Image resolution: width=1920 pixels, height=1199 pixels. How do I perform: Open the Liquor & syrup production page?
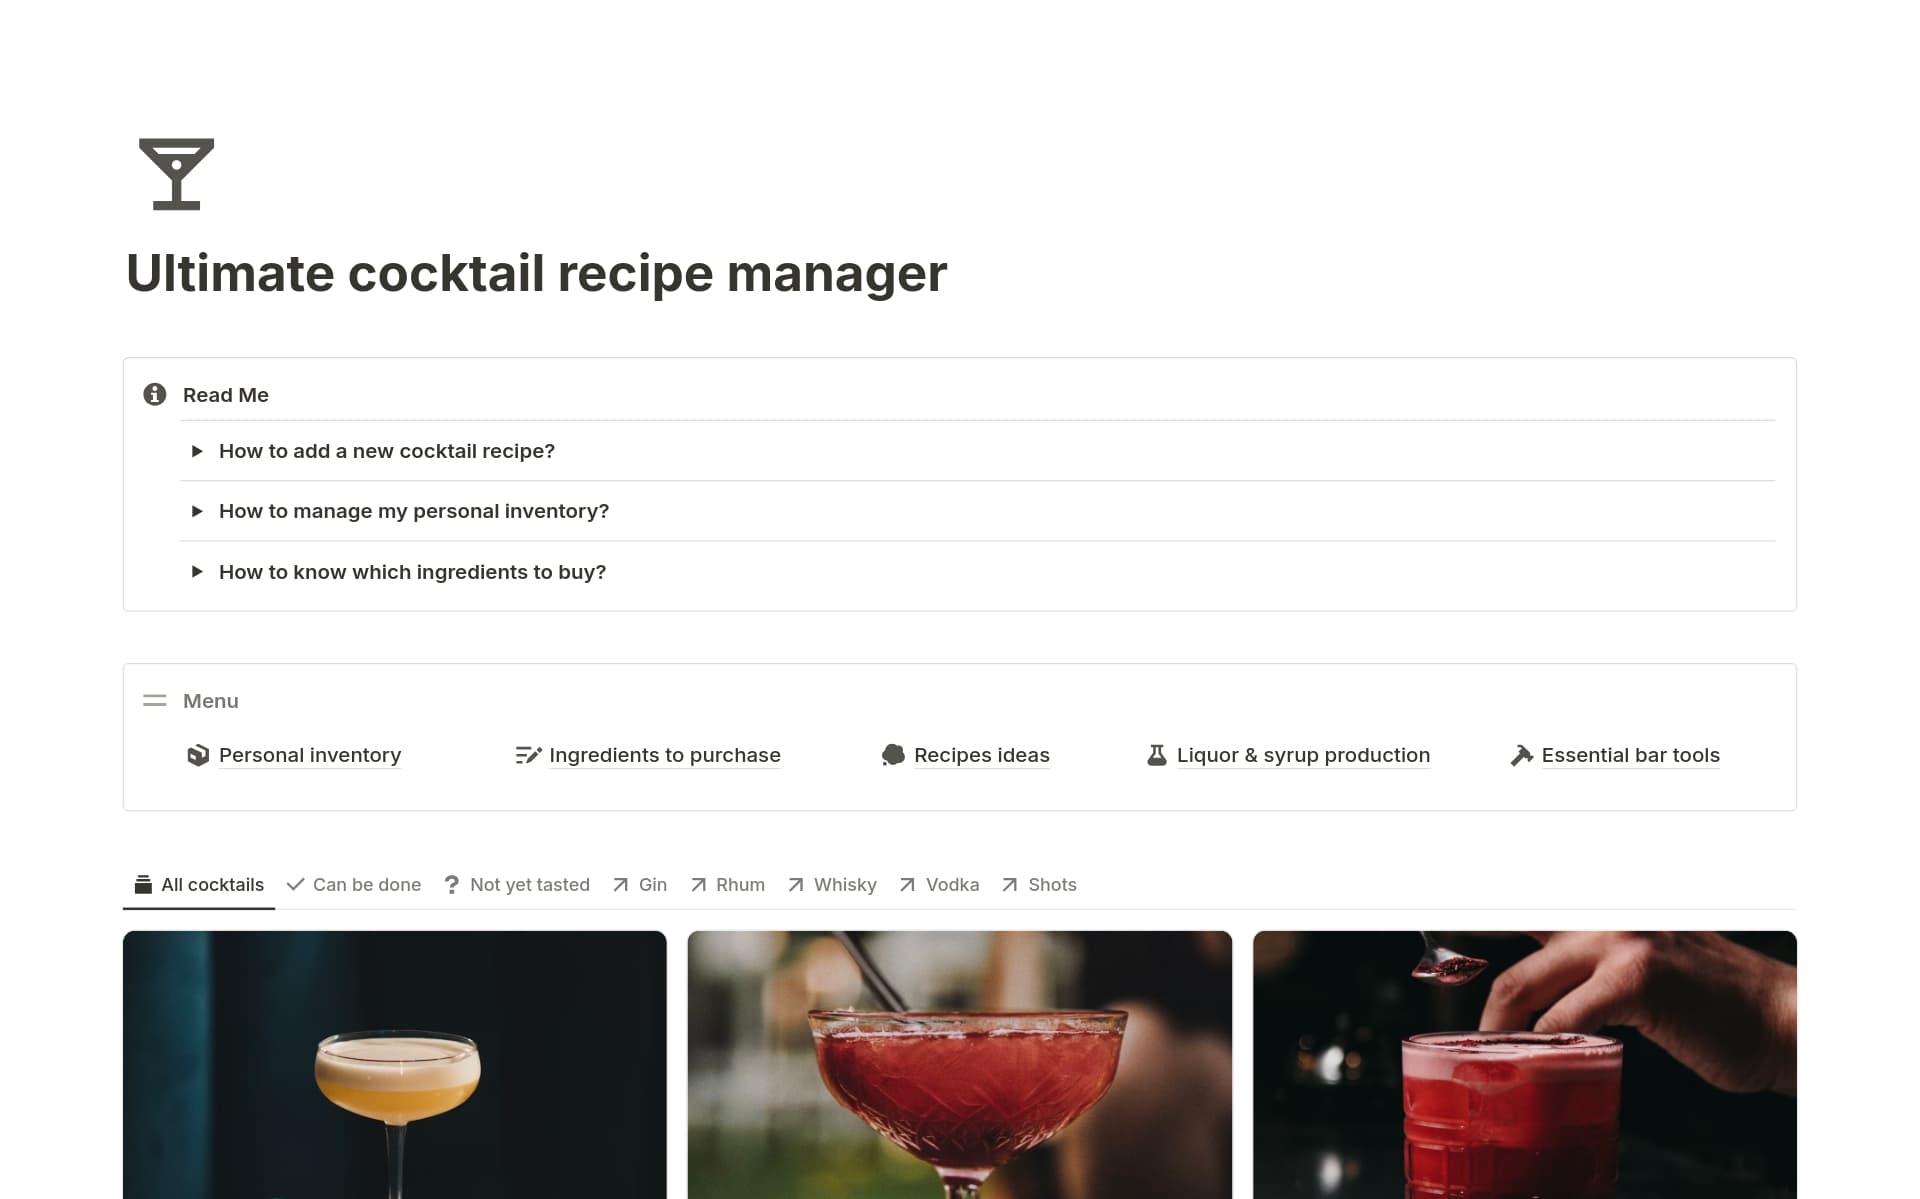pyautogui.click(x=1303, y=755)
